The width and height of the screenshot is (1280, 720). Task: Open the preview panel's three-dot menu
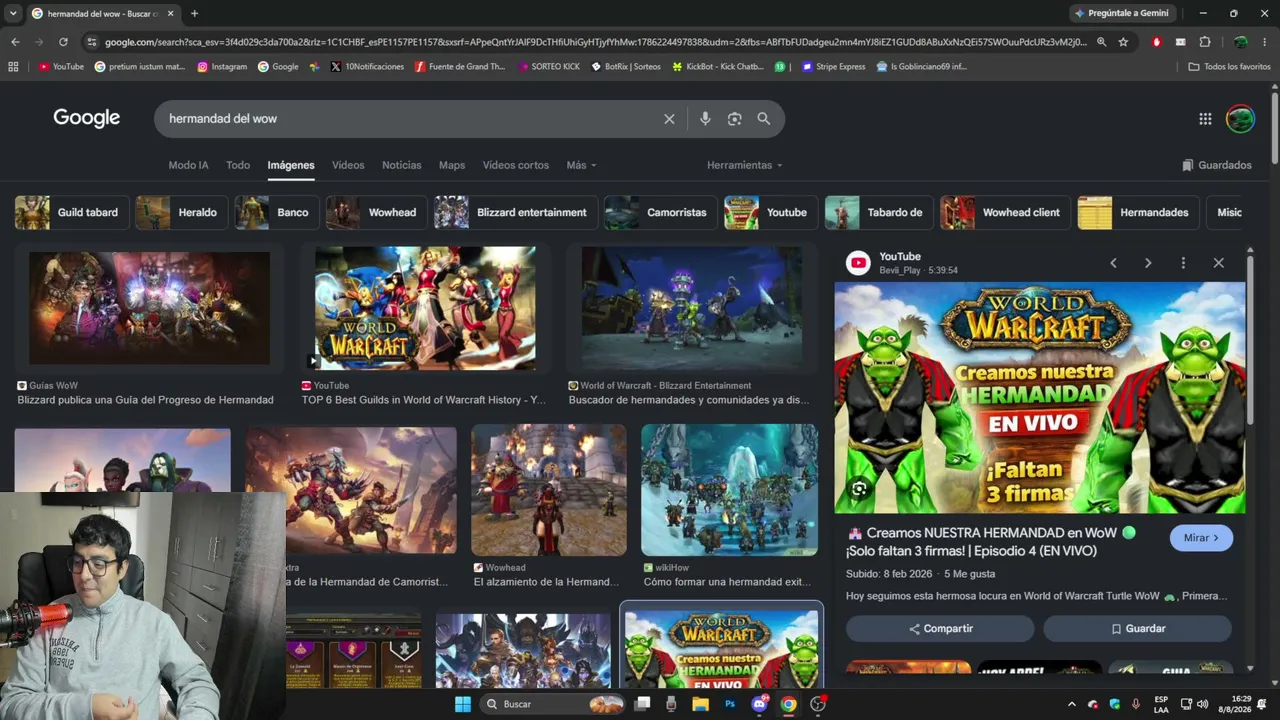[1183, 263]
